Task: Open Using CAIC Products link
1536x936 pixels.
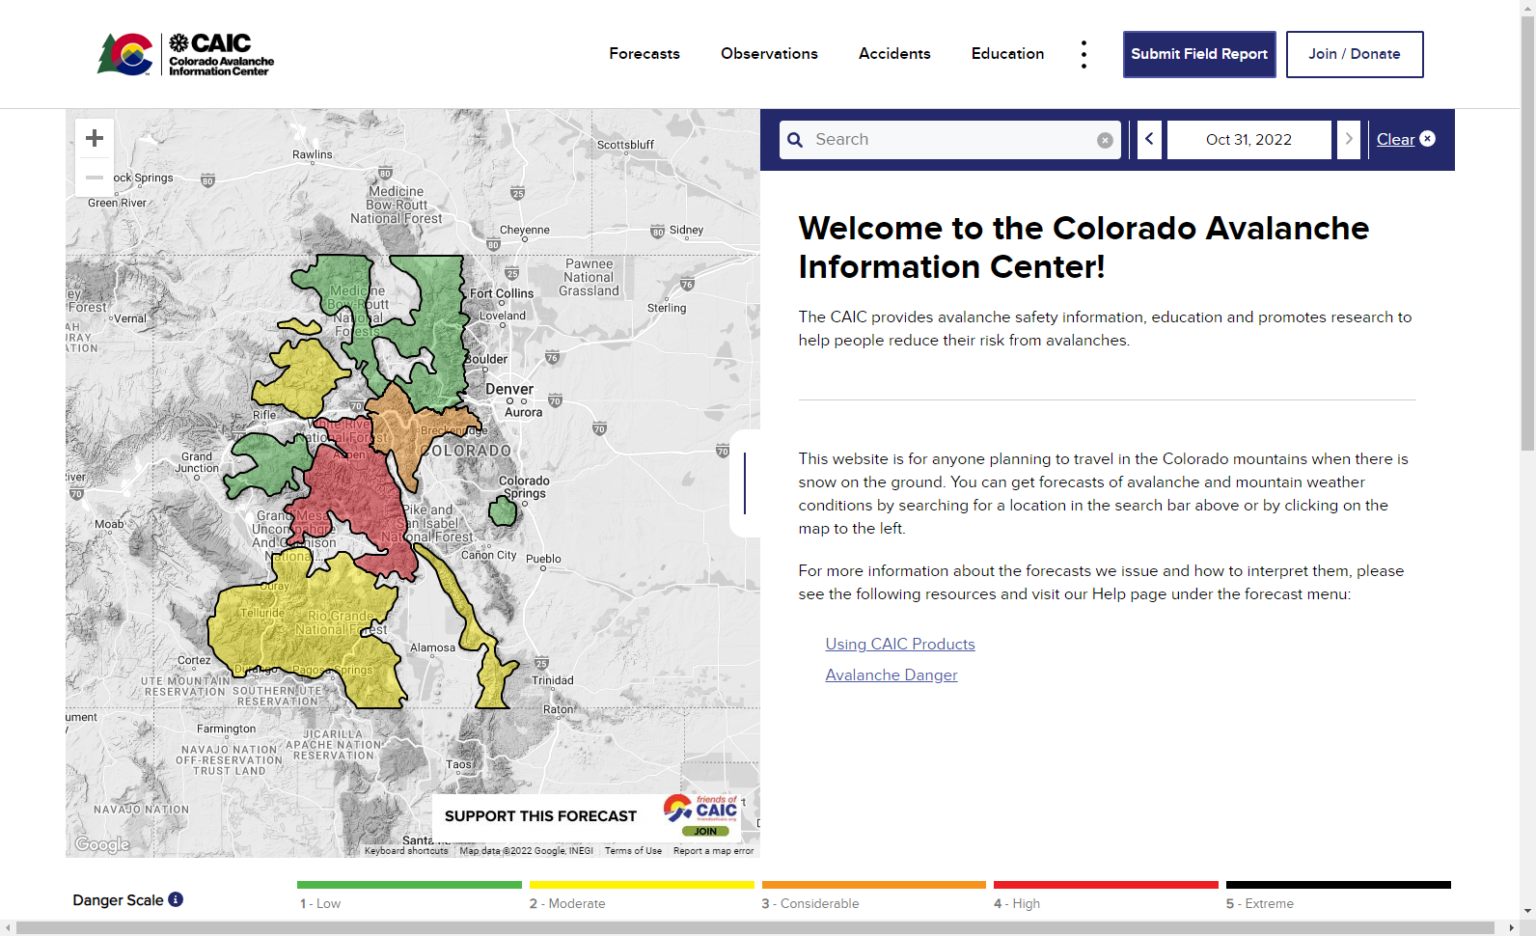Action: coord(900,644)
